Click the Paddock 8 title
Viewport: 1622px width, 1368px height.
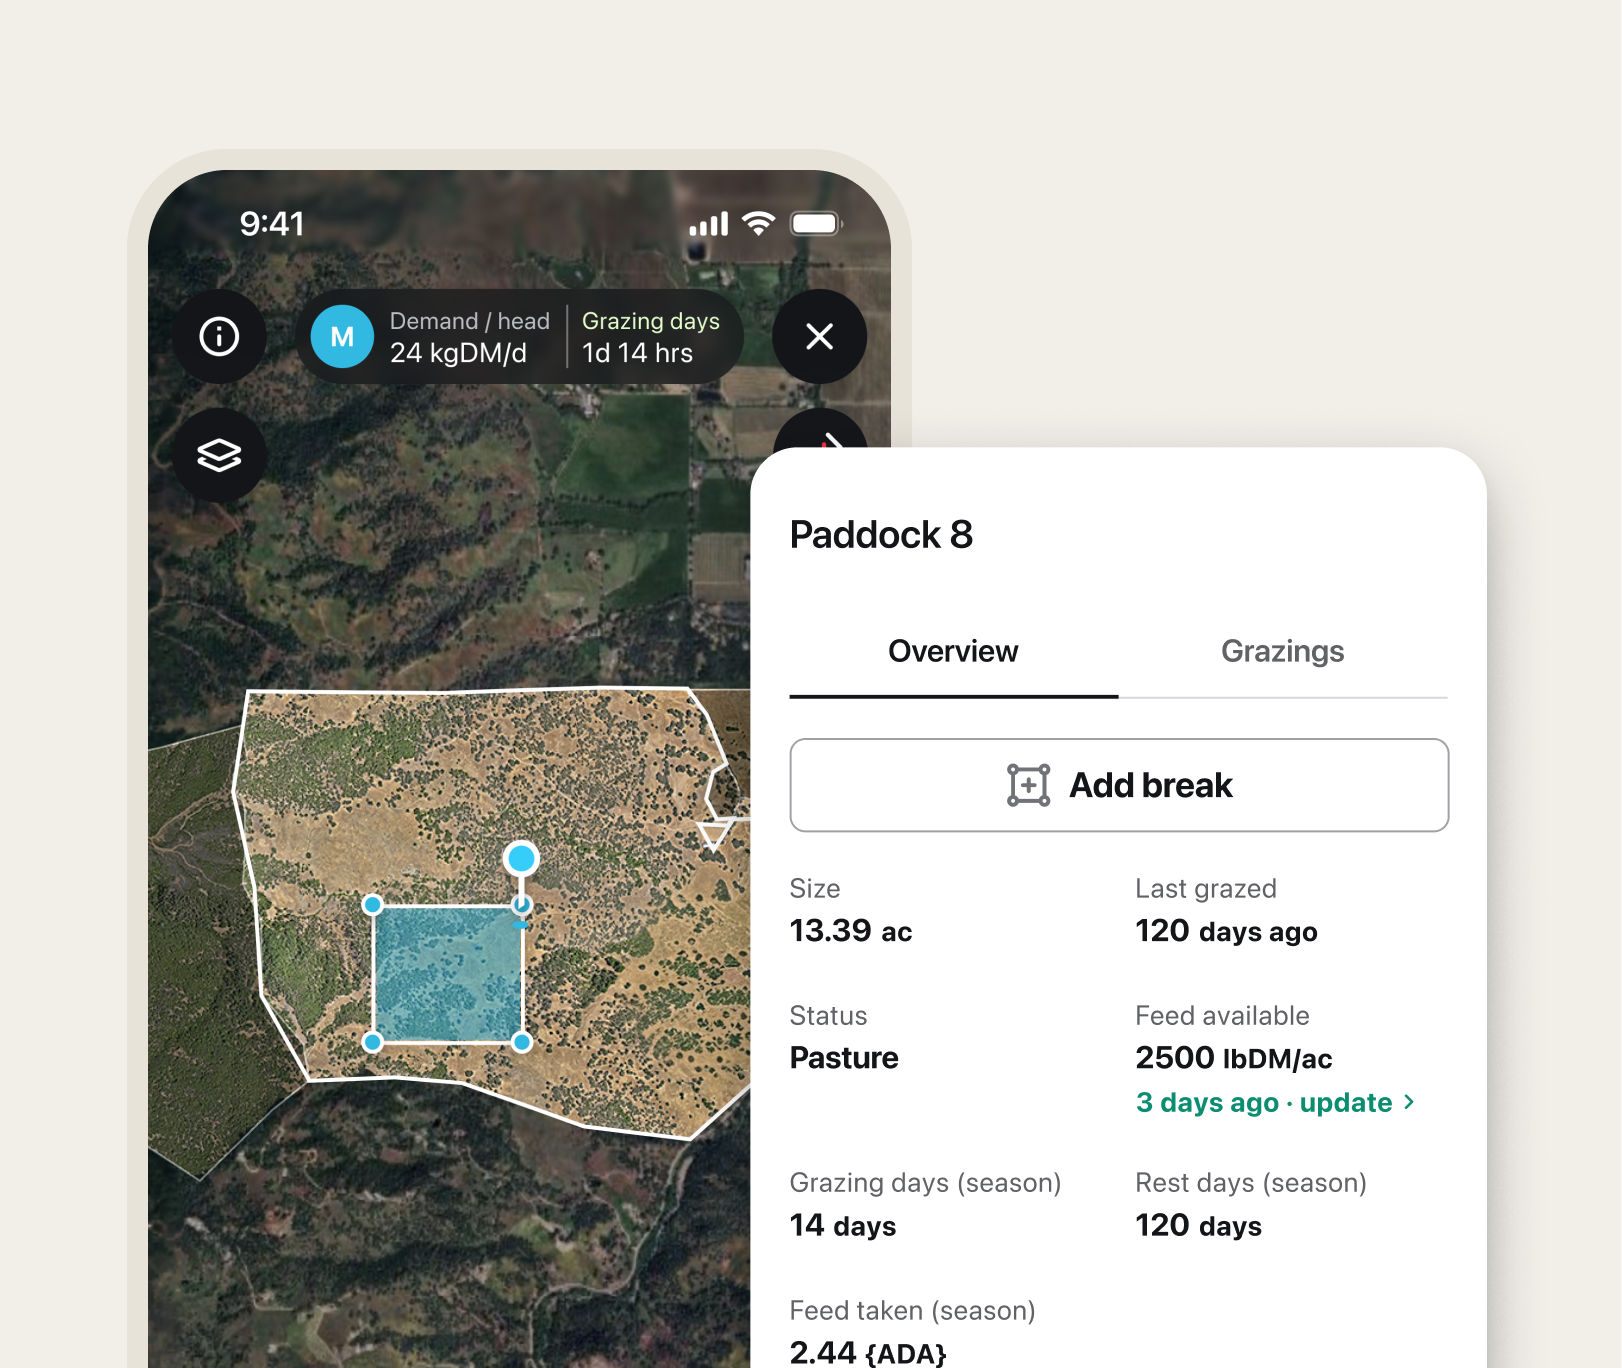(x=881, y=534)
